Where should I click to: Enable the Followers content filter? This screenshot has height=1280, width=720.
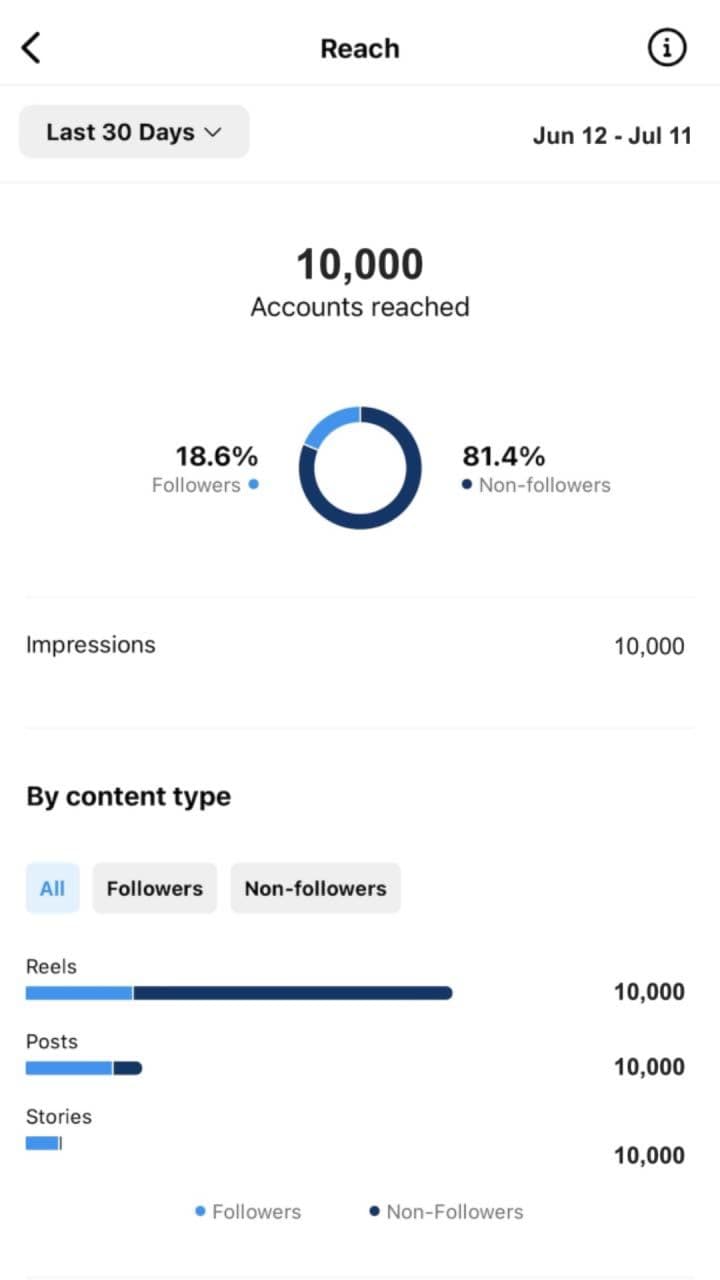(x=154, y=888)
